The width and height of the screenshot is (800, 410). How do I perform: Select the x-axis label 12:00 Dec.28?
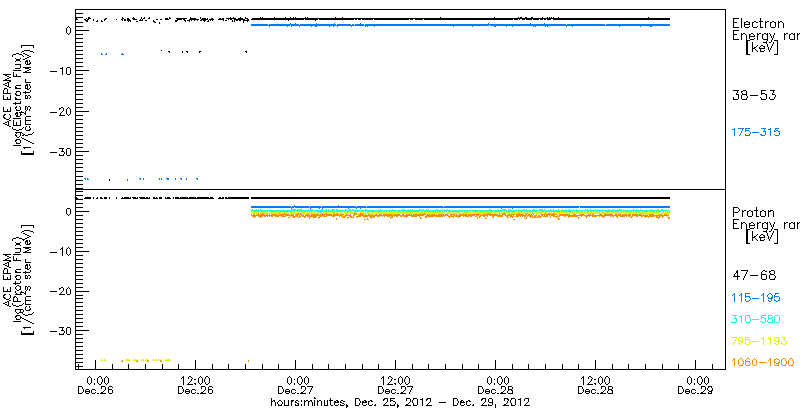point(595,386)
